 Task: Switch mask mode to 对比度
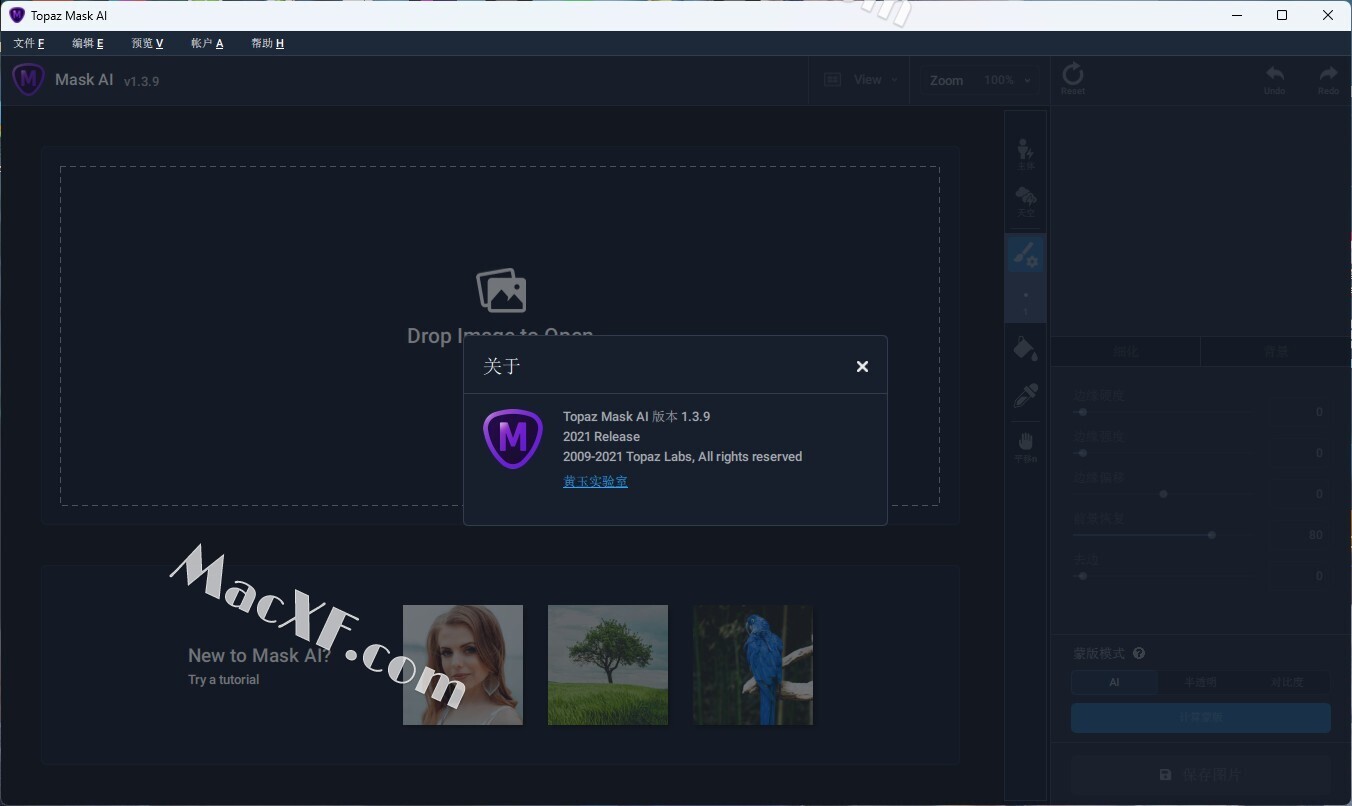1287,682
